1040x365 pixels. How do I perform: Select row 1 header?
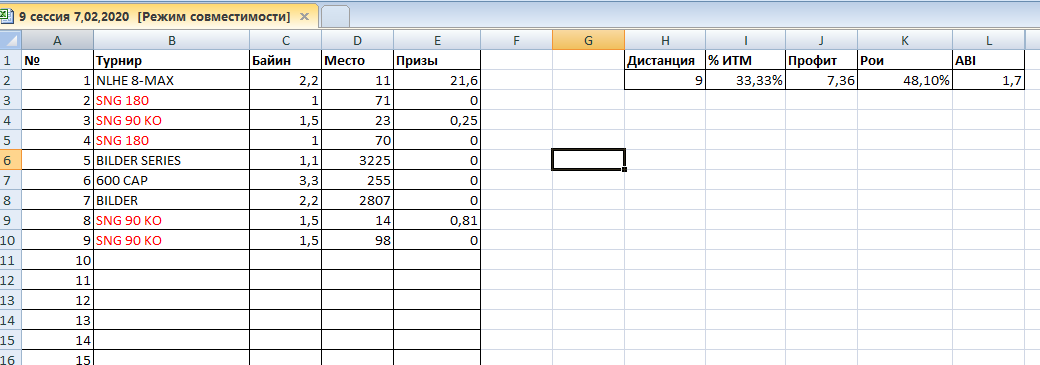pos(10,61)
